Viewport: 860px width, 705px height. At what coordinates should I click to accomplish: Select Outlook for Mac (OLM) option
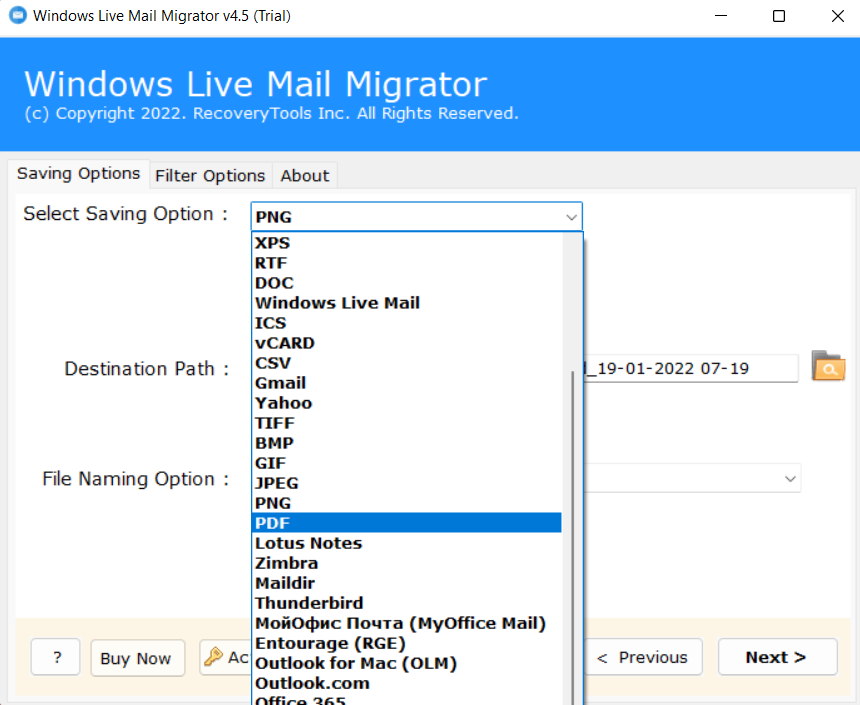click(x=407, y=663)
